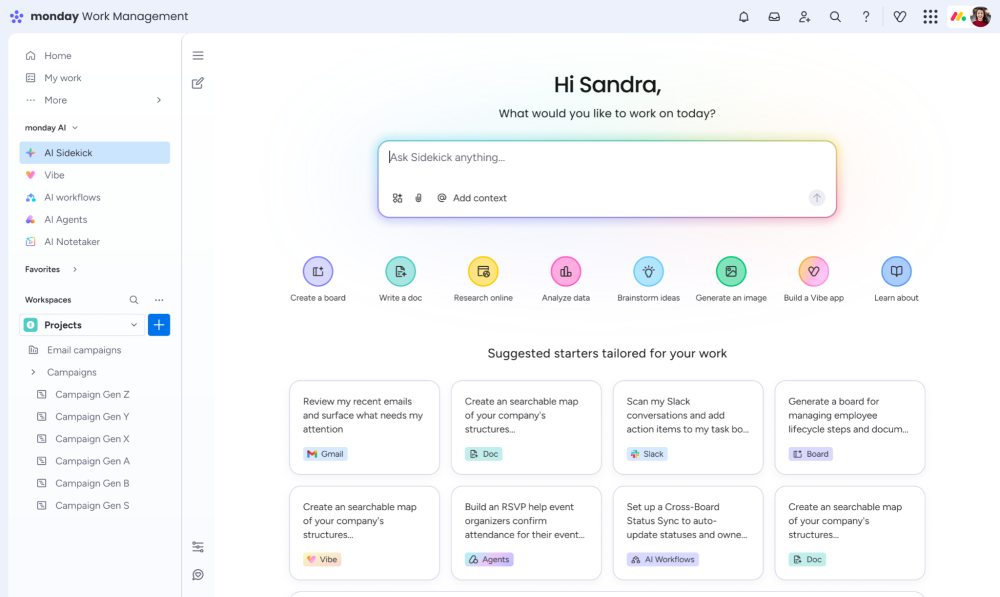Open the apps grid menu icon
The height and width of the screenshot is (597, 1000).
tap(930, 17)
